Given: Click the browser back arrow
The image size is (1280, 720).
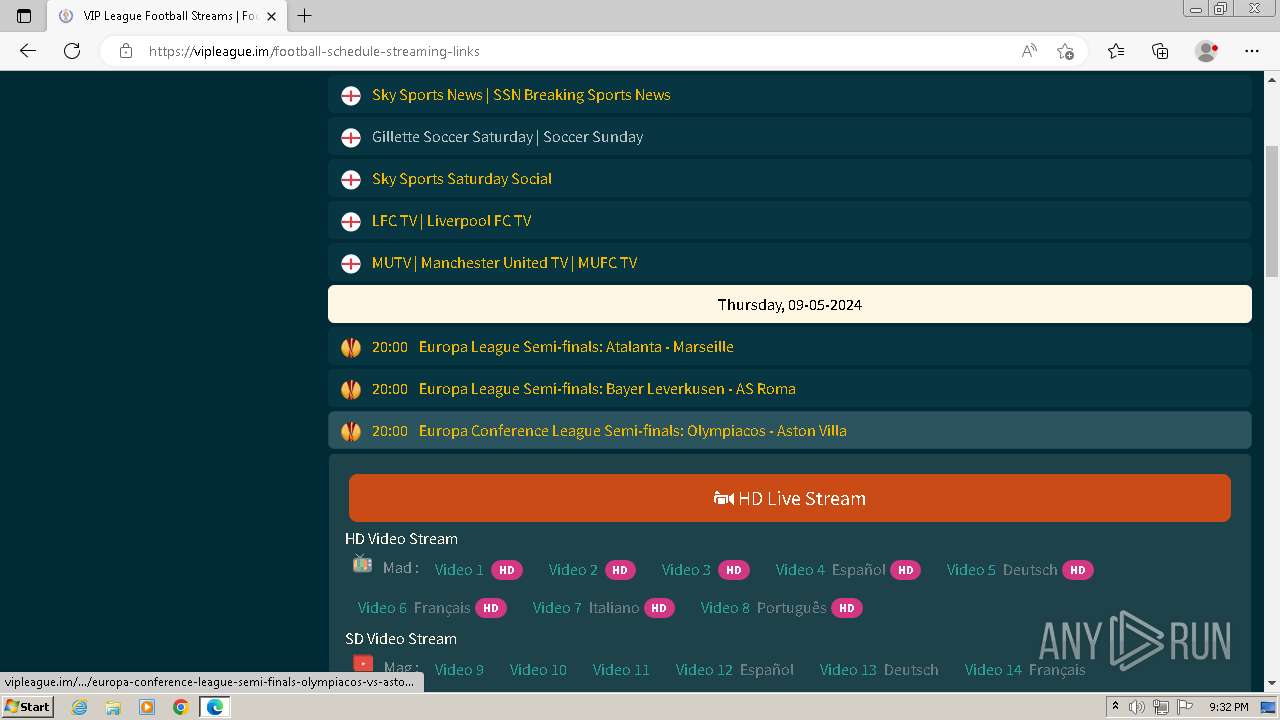Looking at the screenshot, I should 28,51.
